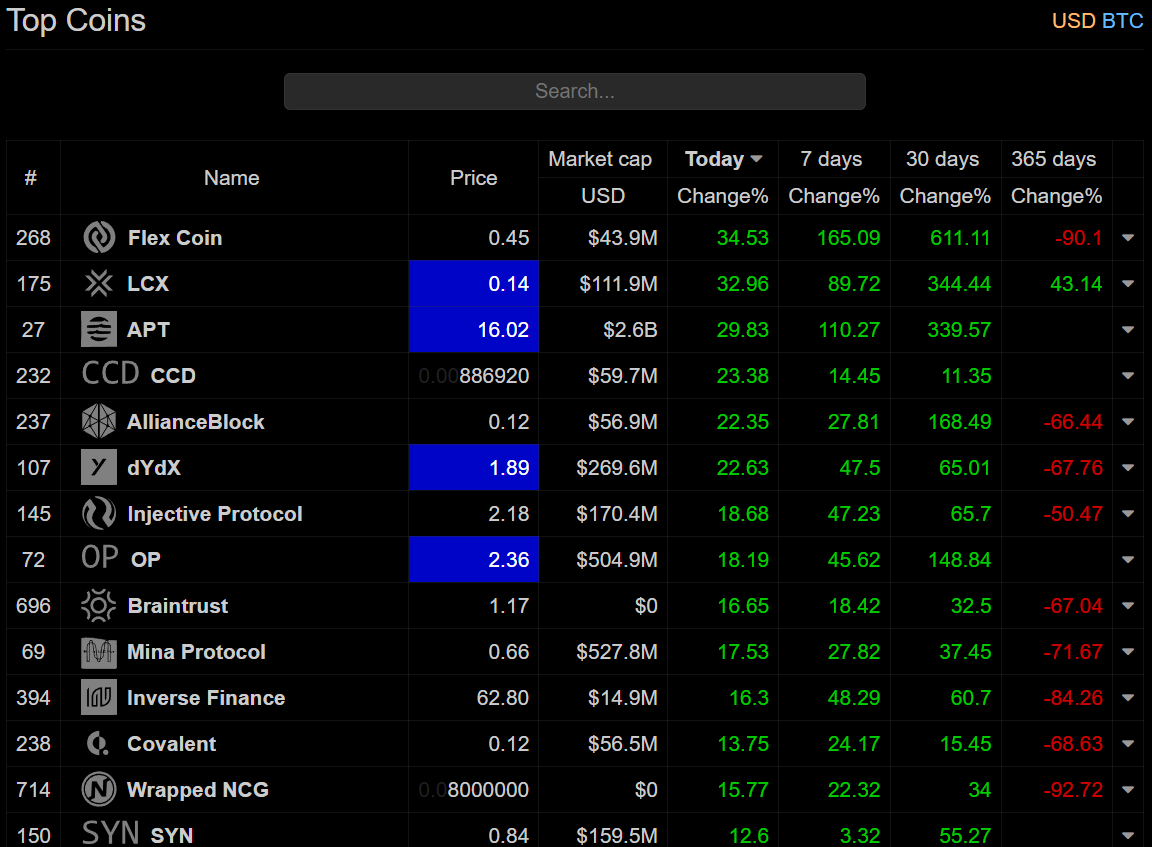The height and width of the screenshot is (847, 1152).
Task: Click the Braintrust logo icon
Action: click(x=99, y=606)
